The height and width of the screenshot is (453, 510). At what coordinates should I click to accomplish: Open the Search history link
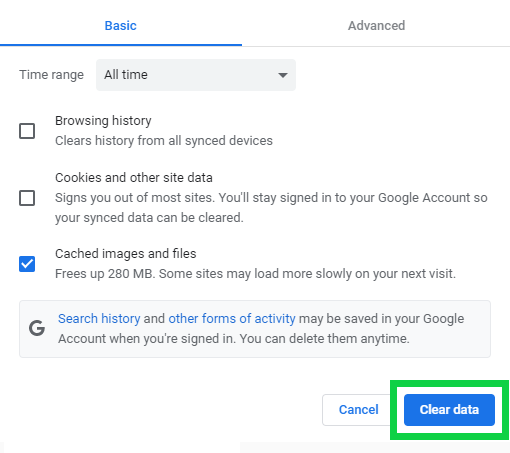pos(99,319)
